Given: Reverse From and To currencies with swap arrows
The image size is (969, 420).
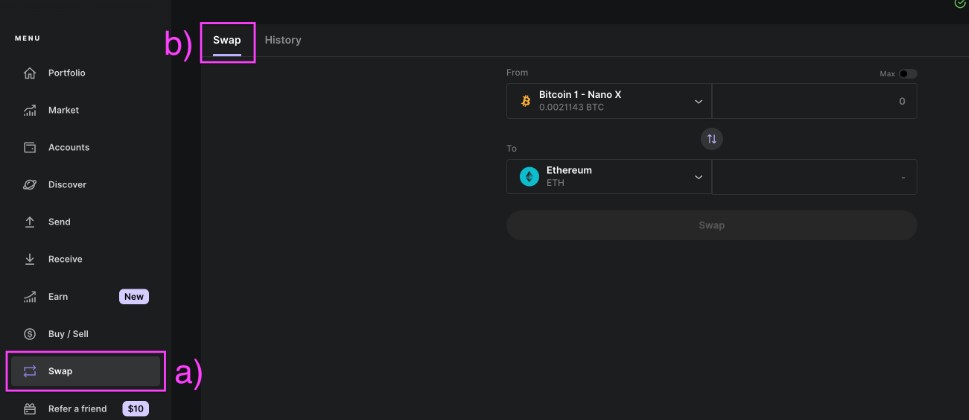Looking at the screenshot, I should click(711, 139).
